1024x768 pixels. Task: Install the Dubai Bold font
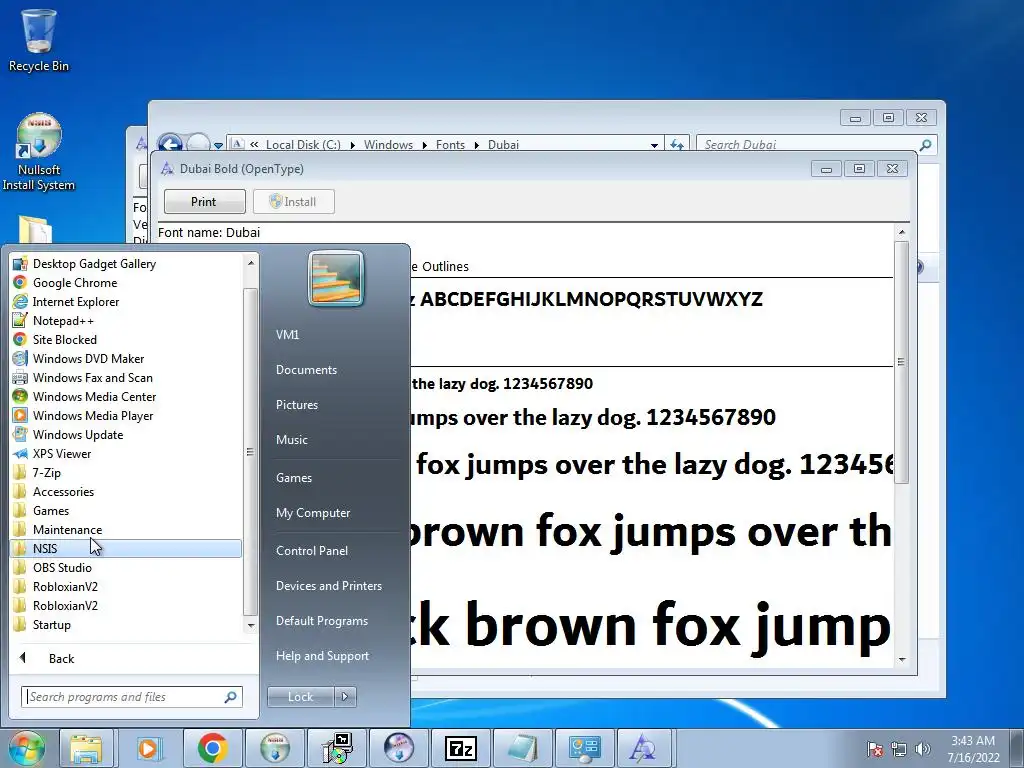click(x=294, y=202)
